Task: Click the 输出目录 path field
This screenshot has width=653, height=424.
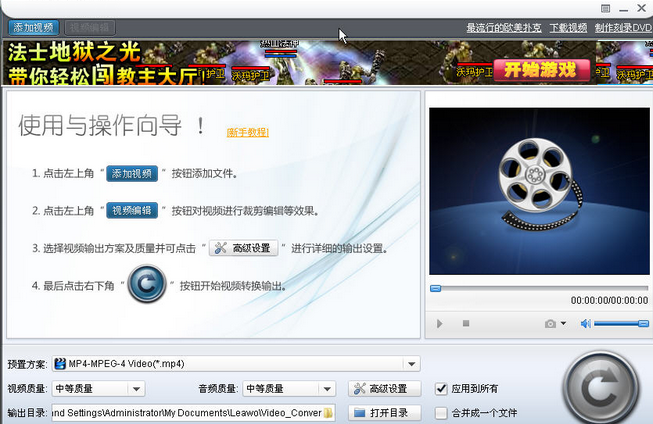Action: 193,413
